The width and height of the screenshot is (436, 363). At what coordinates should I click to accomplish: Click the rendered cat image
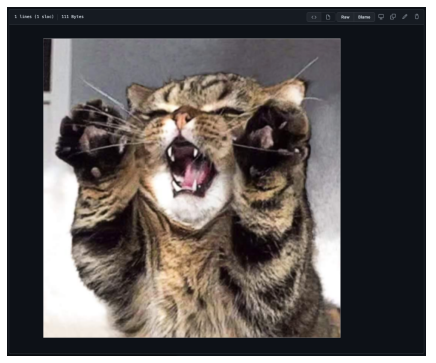pos(192,188)
